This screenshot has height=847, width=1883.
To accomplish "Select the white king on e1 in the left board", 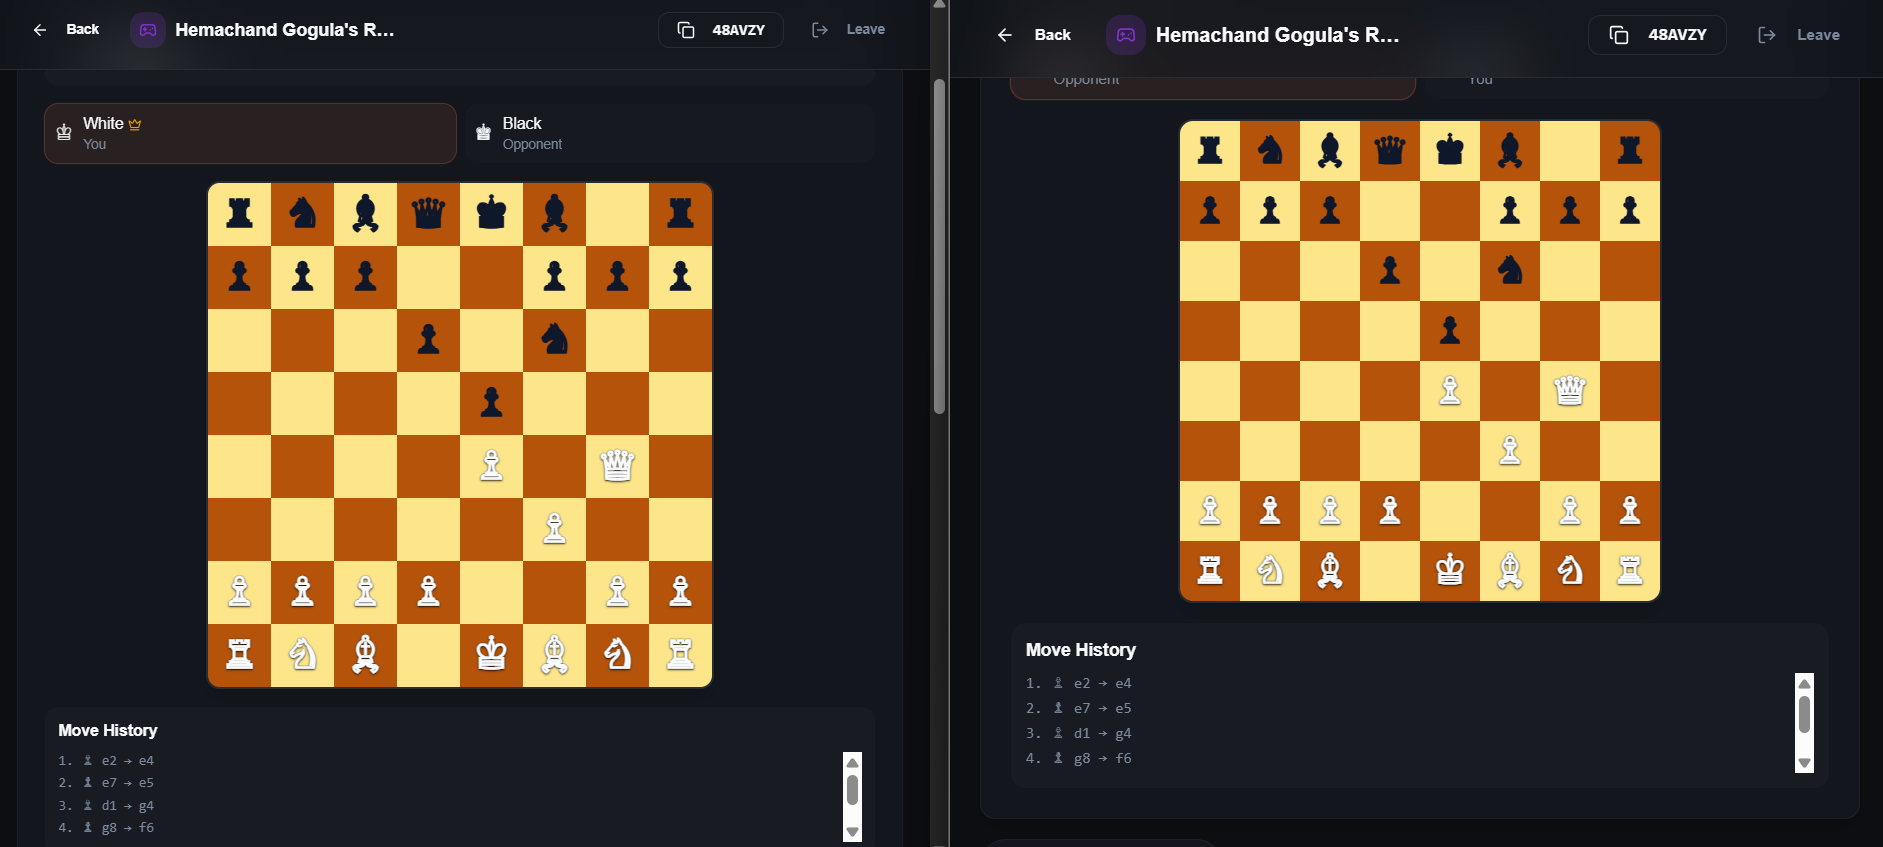I will click(491, 654).
